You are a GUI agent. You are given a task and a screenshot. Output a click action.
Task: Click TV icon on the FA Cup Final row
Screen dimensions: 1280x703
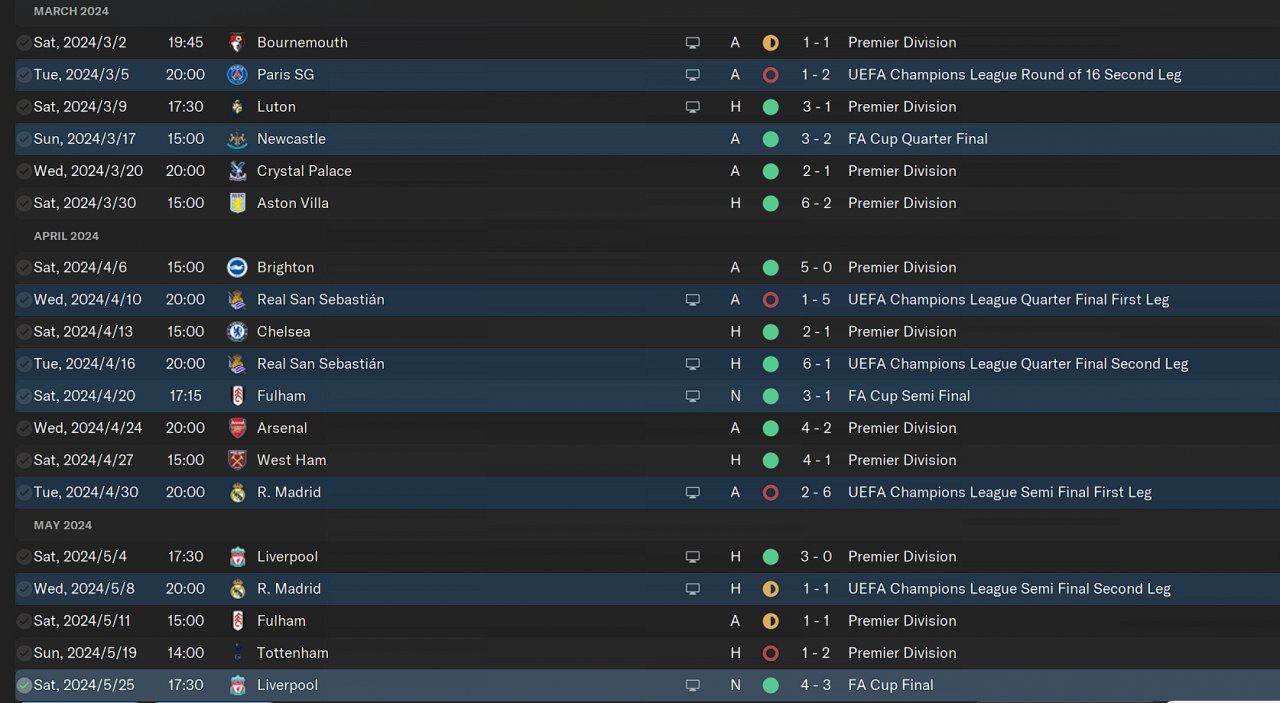[x=692, y=685]
